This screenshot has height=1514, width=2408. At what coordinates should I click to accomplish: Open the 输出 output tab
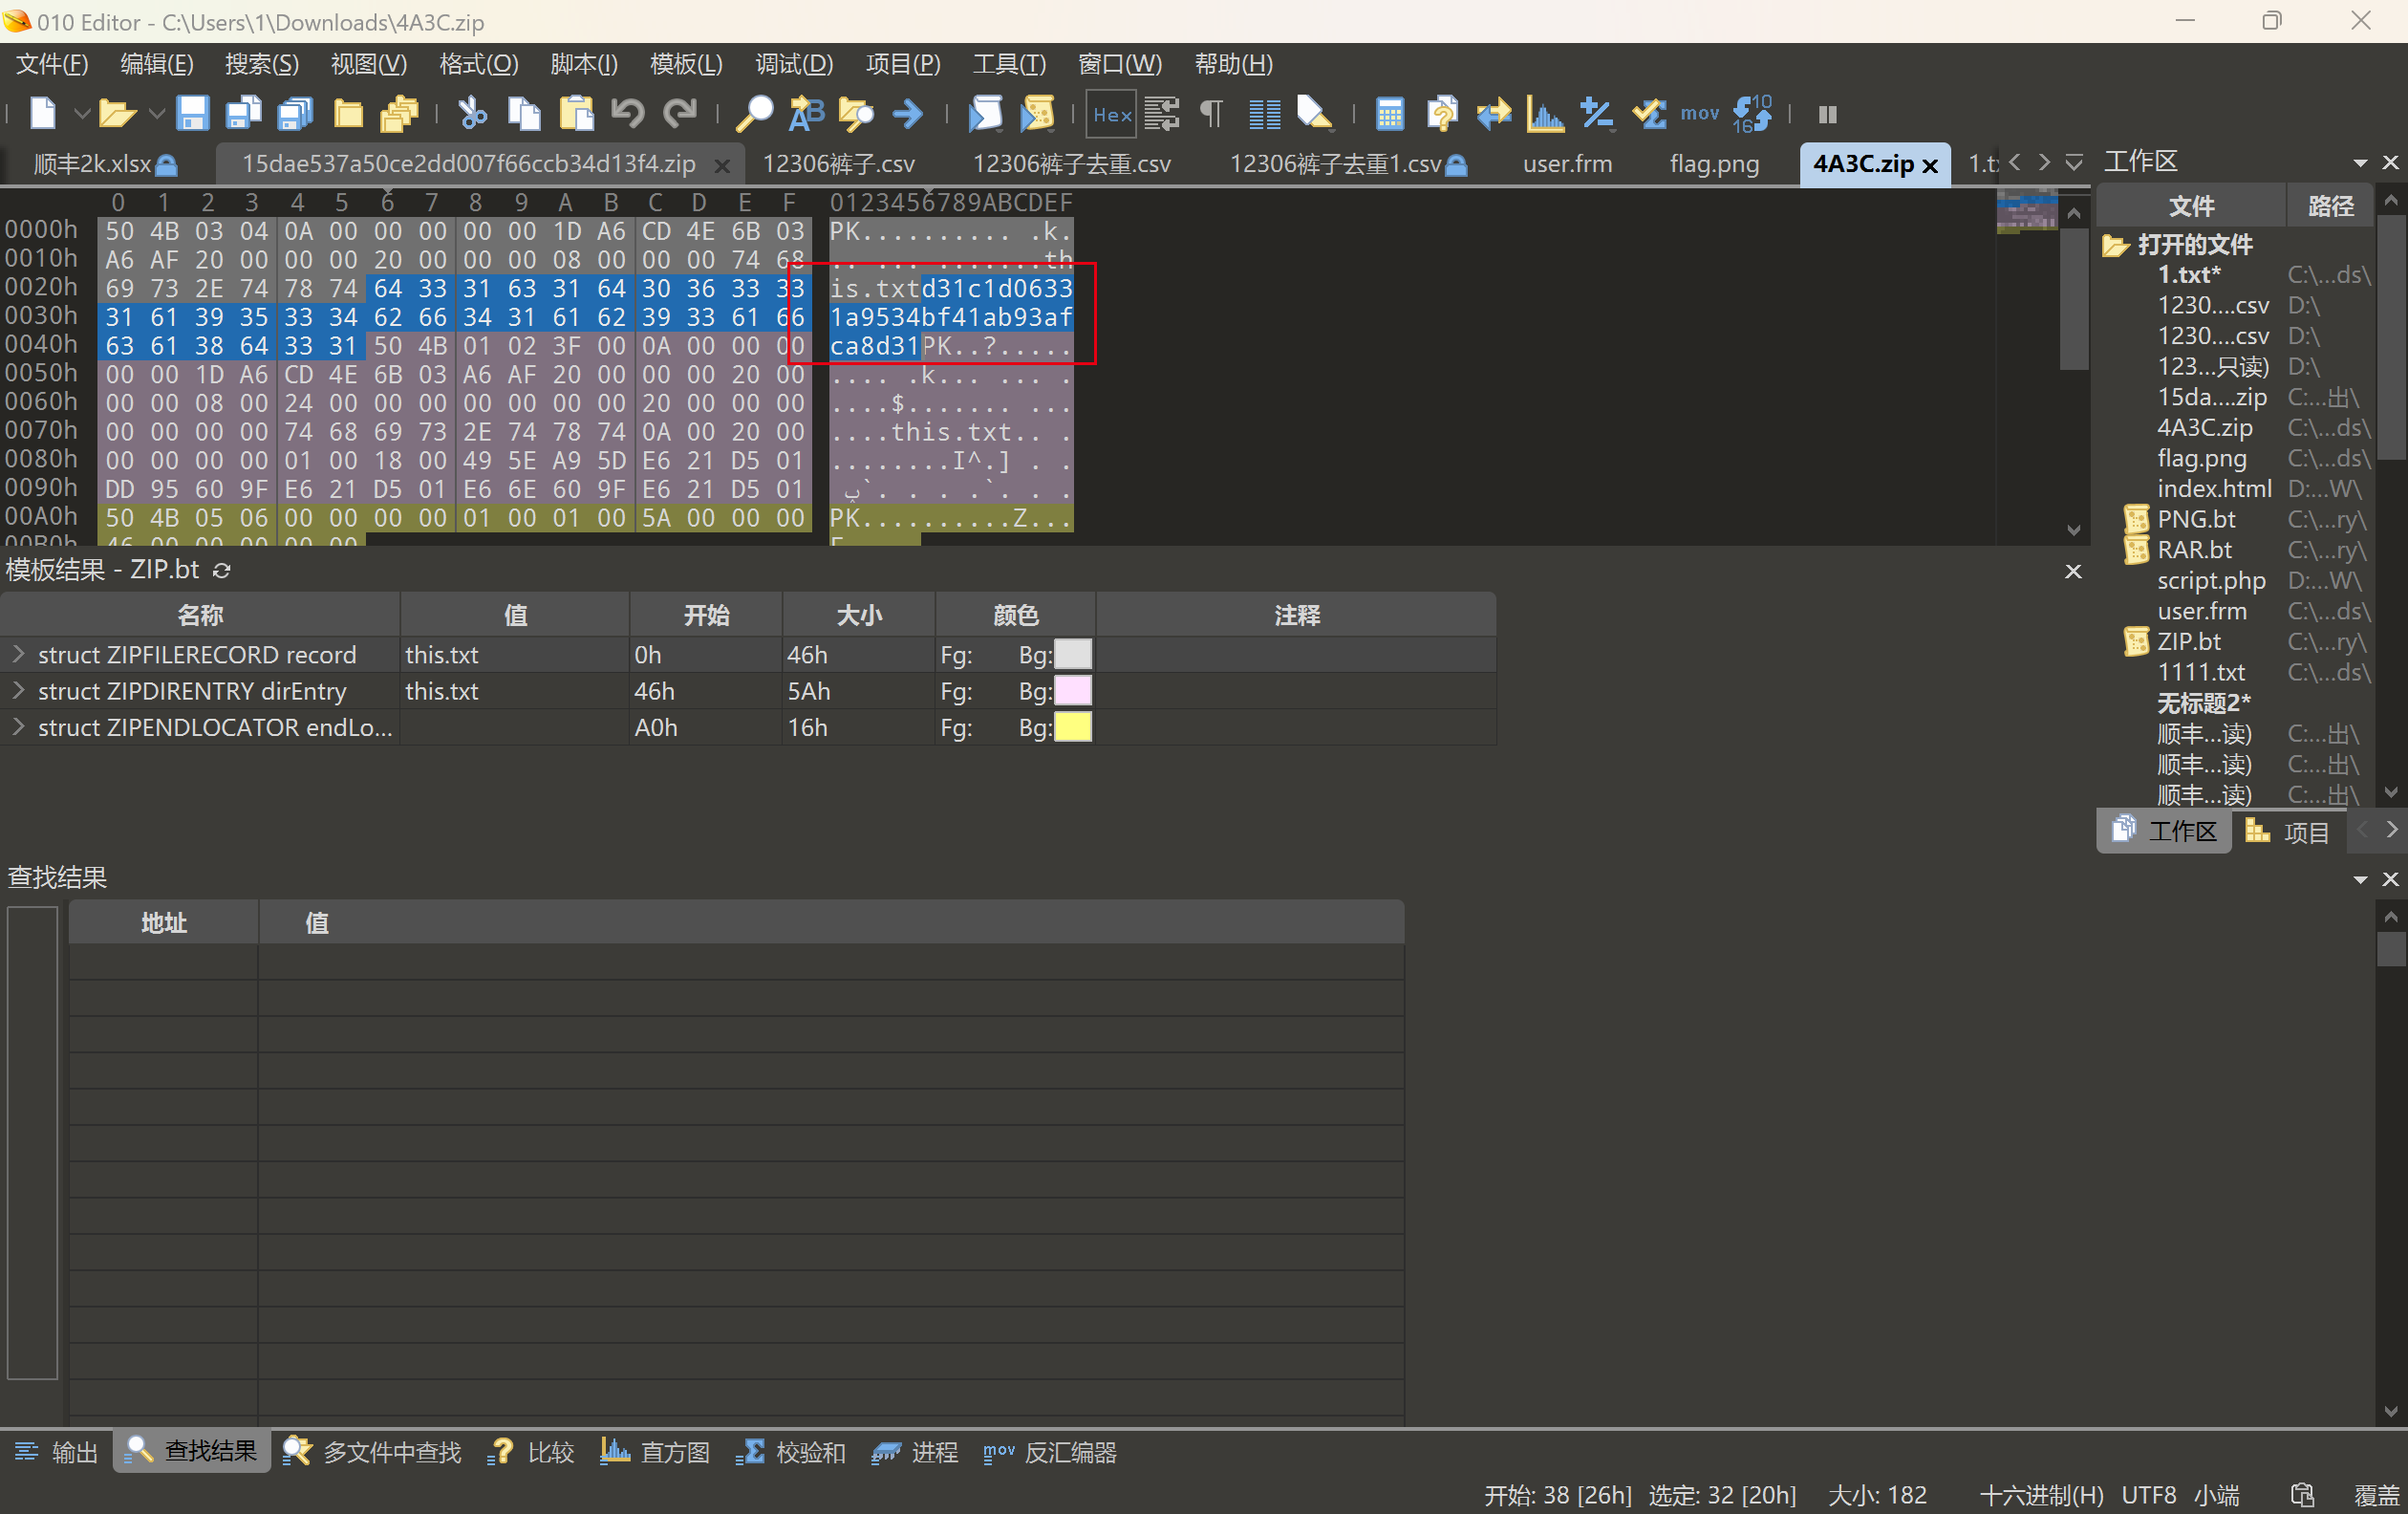pyautogui.click(x=56, y=1452)
